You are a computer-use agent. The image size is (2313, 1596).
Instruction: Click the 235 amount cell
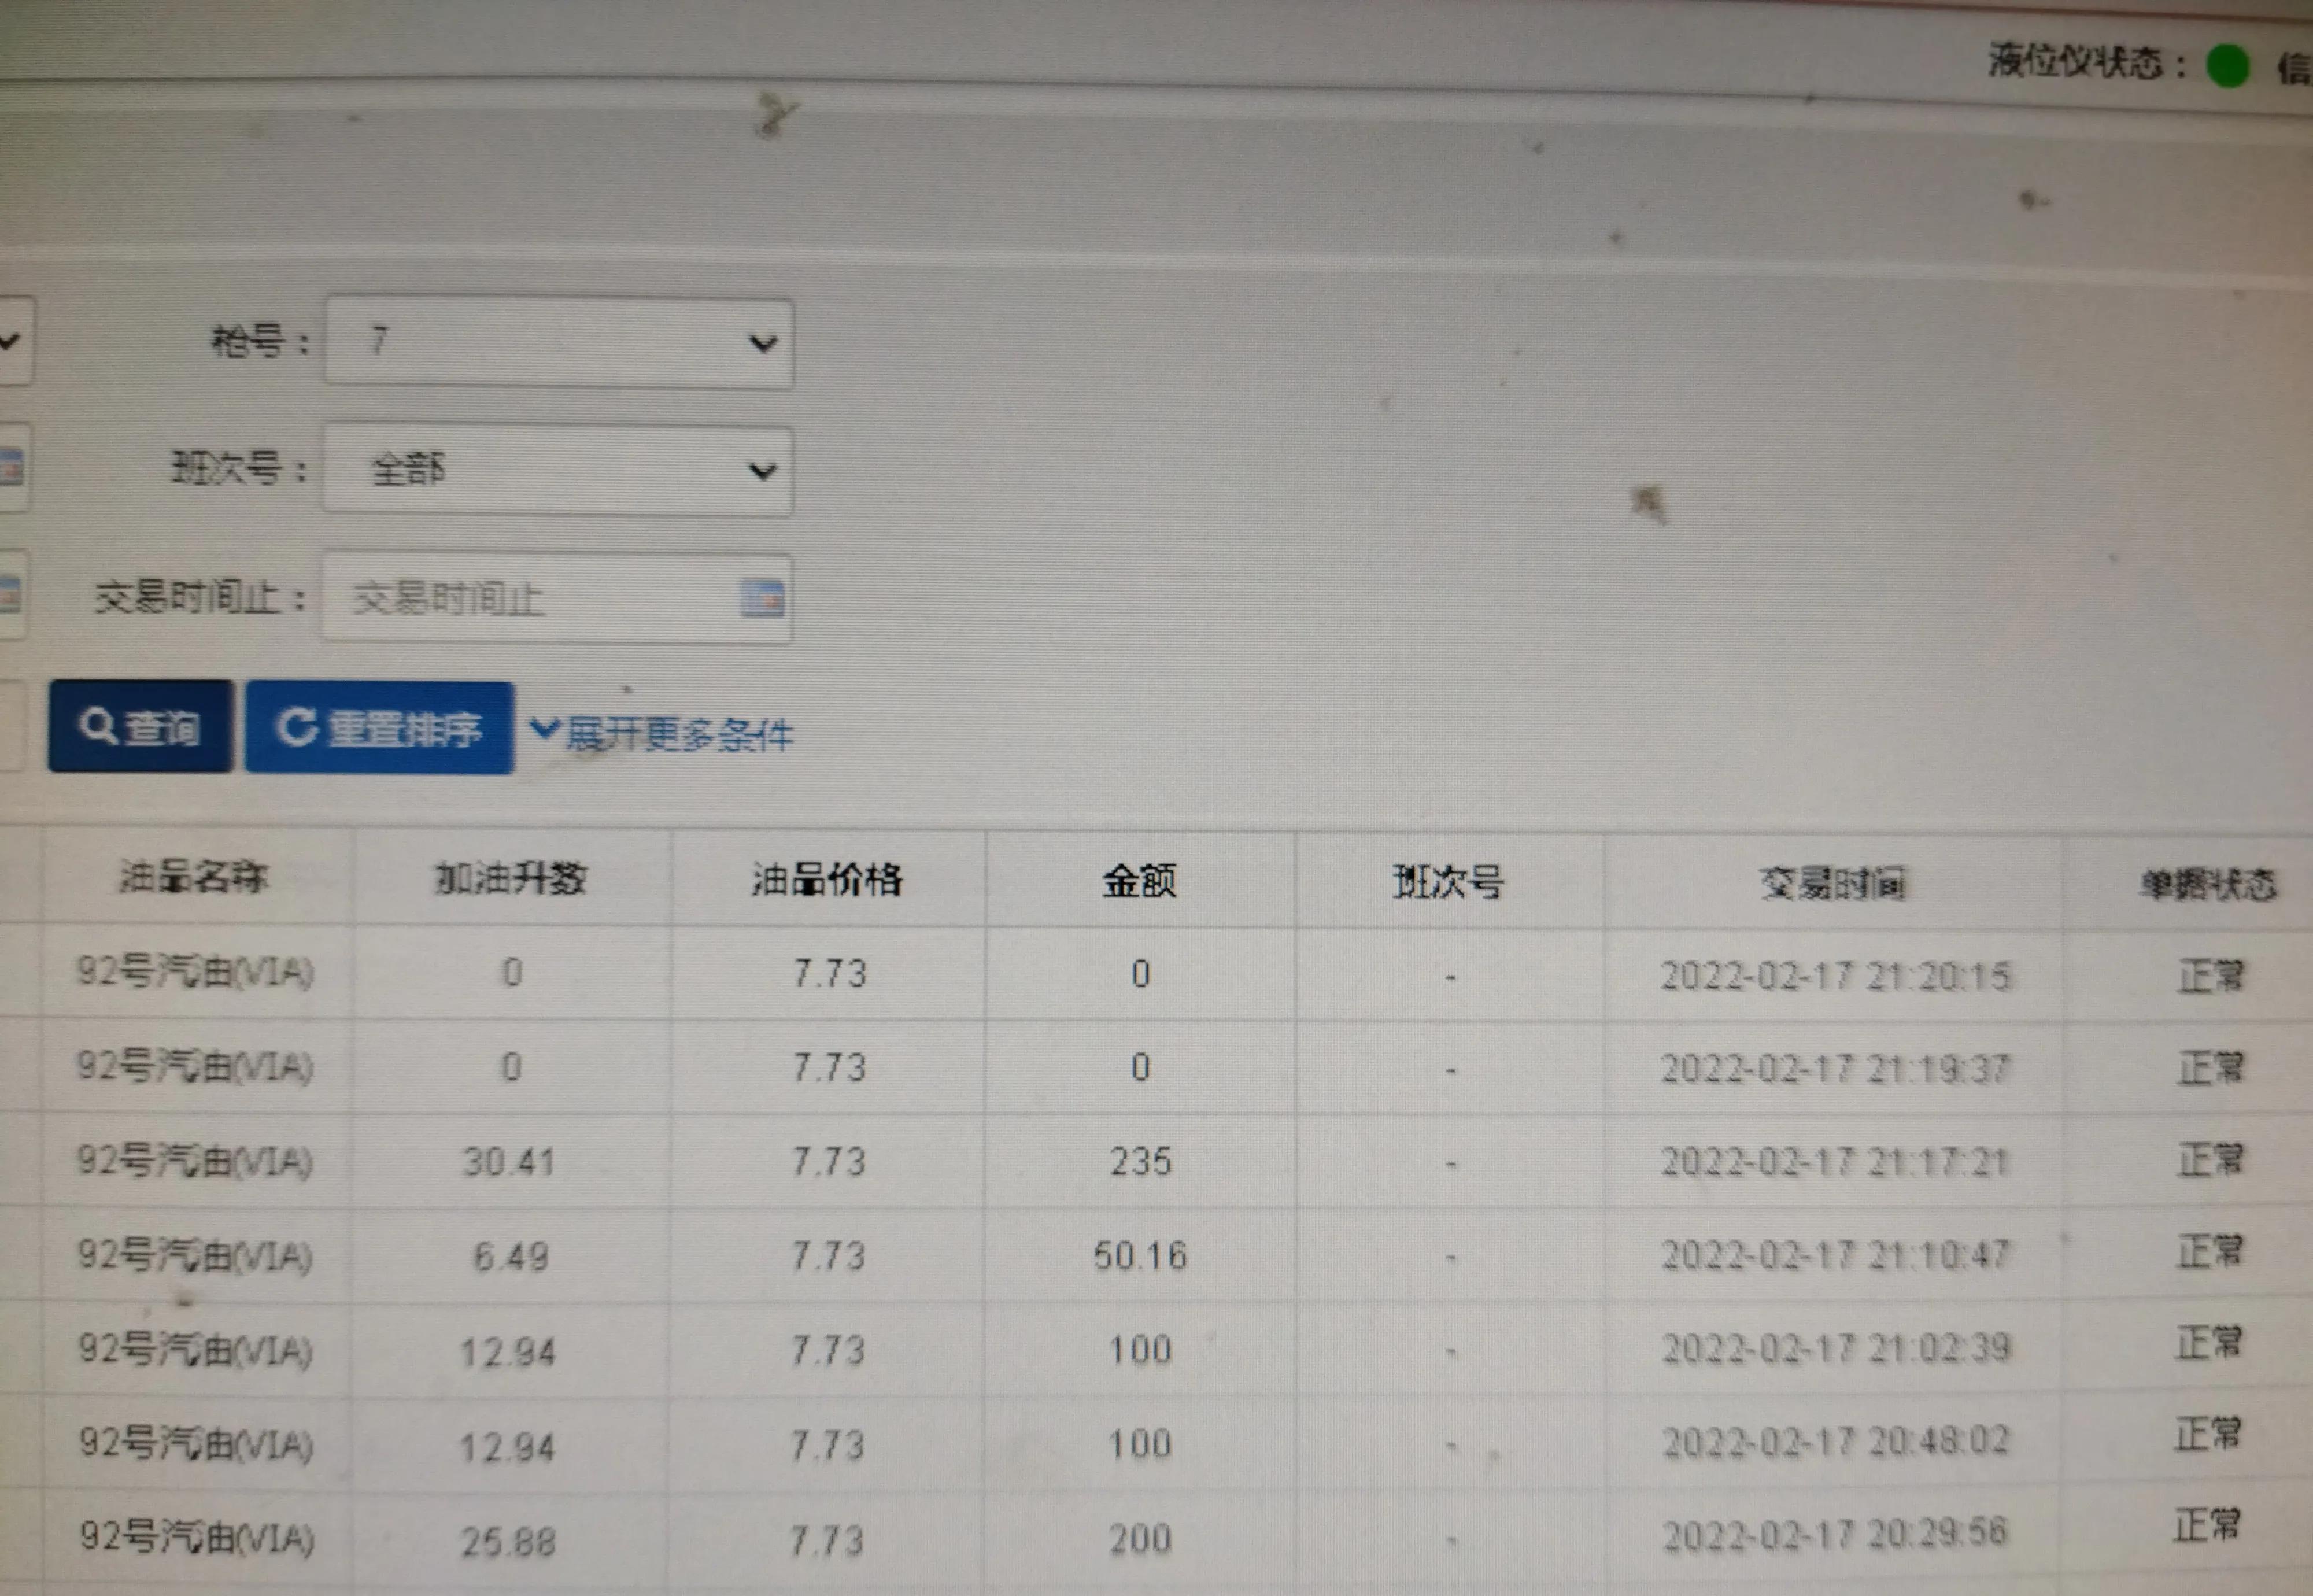pyautogui.click(x=1140, y=1162)
